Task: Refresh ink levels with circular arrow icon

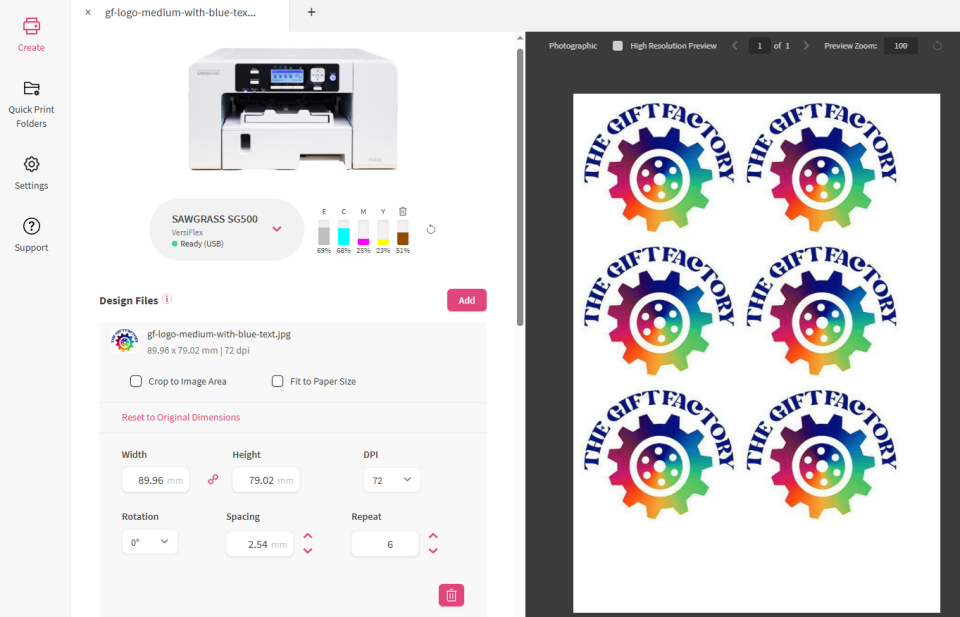Action: pos(431,229)
